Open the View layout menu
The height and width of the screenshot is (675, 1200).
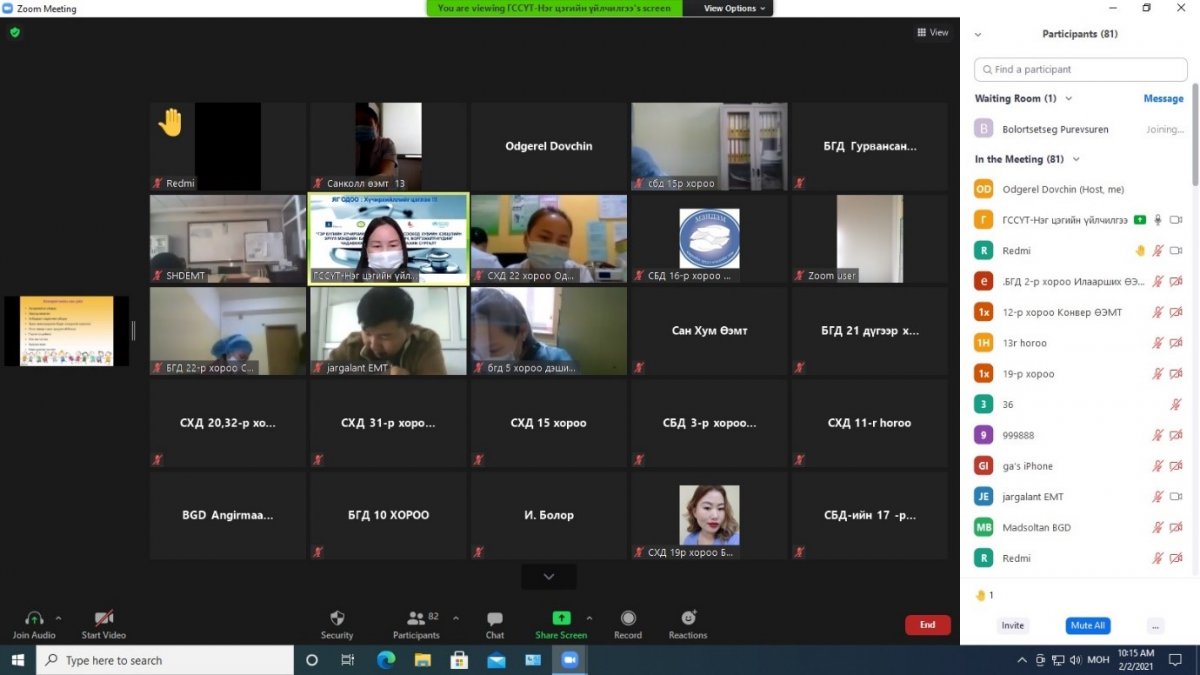coord(932,33)
